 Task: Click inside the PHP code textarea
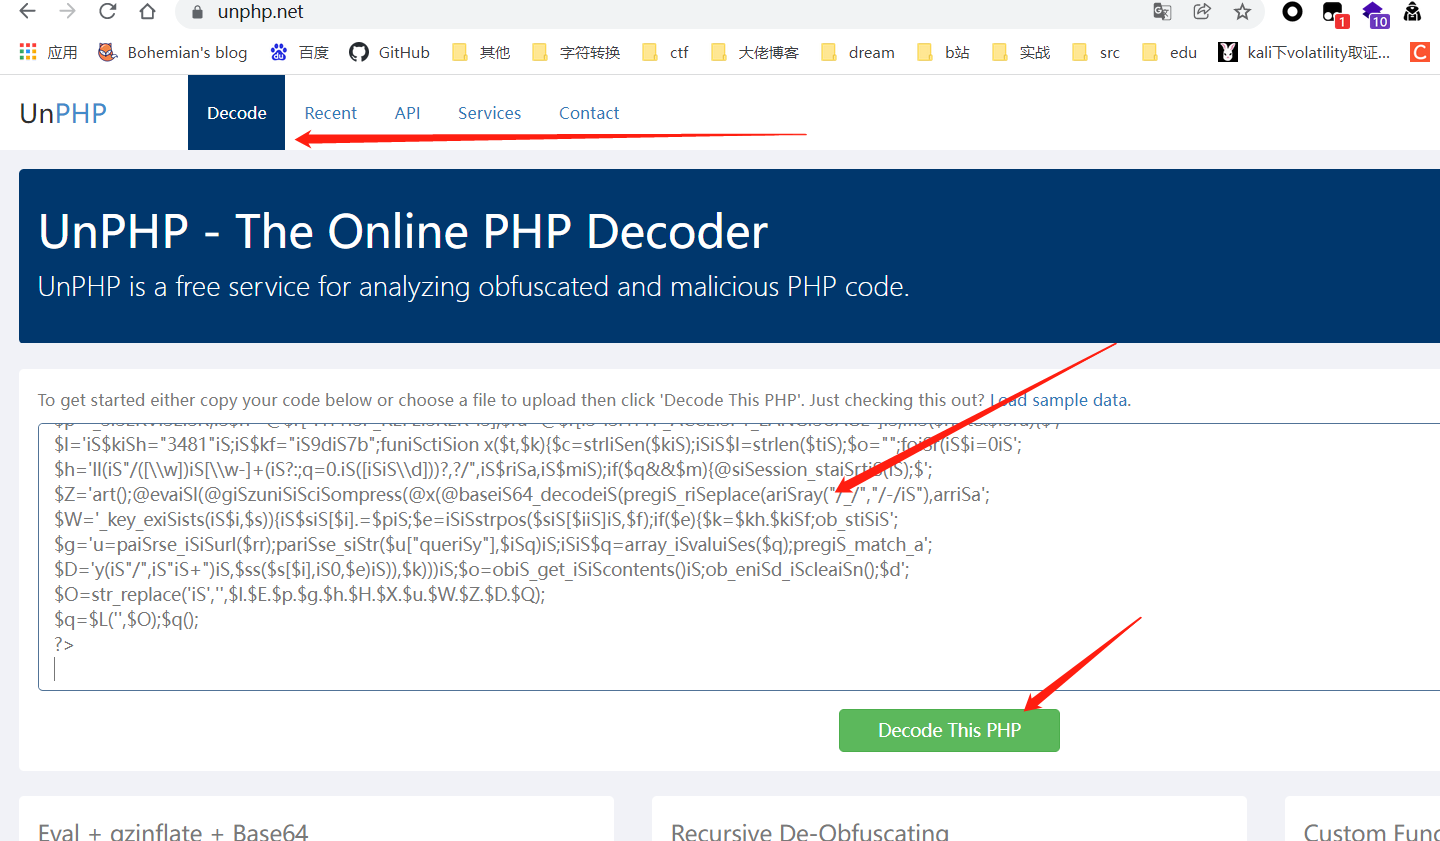(739, 557)
